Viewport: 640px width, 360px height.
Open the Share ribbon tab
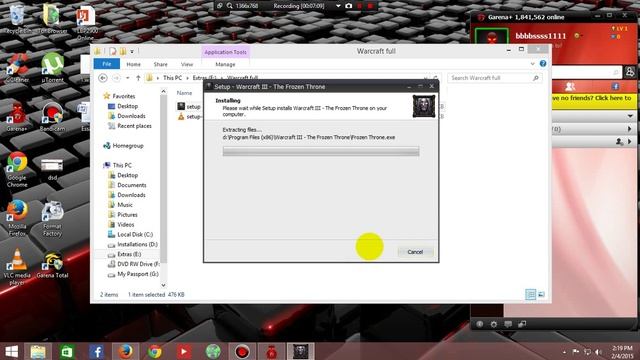coord(160,64)
